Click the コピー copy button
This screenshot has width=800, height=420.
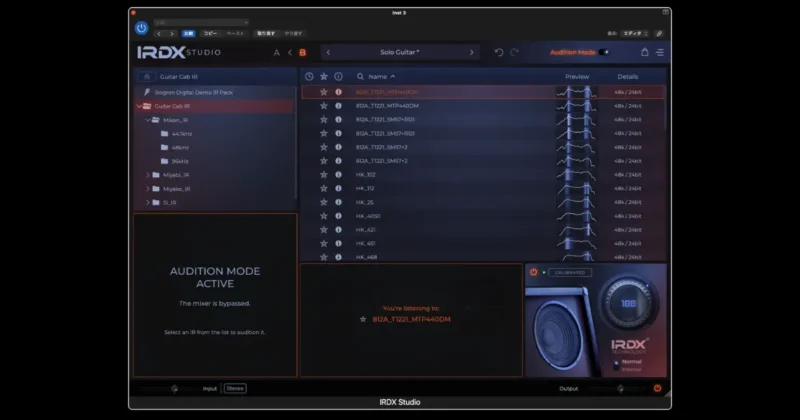[210, 34]
